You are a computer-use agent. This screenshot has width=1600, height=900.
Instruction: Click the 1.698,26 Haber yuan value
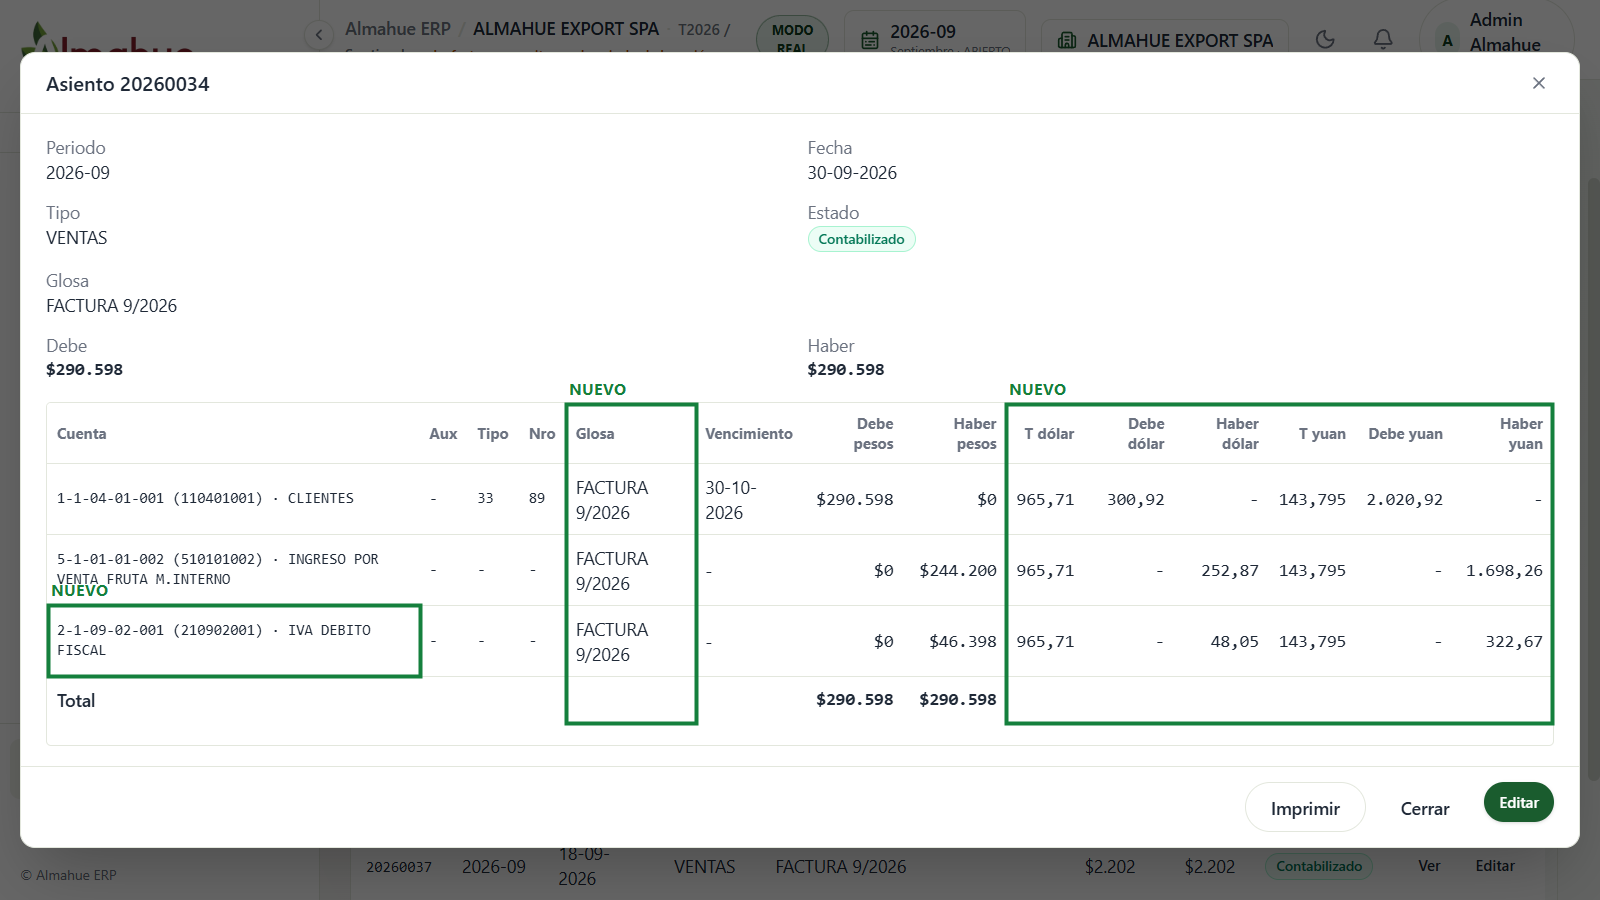[x=1504, y=570]
